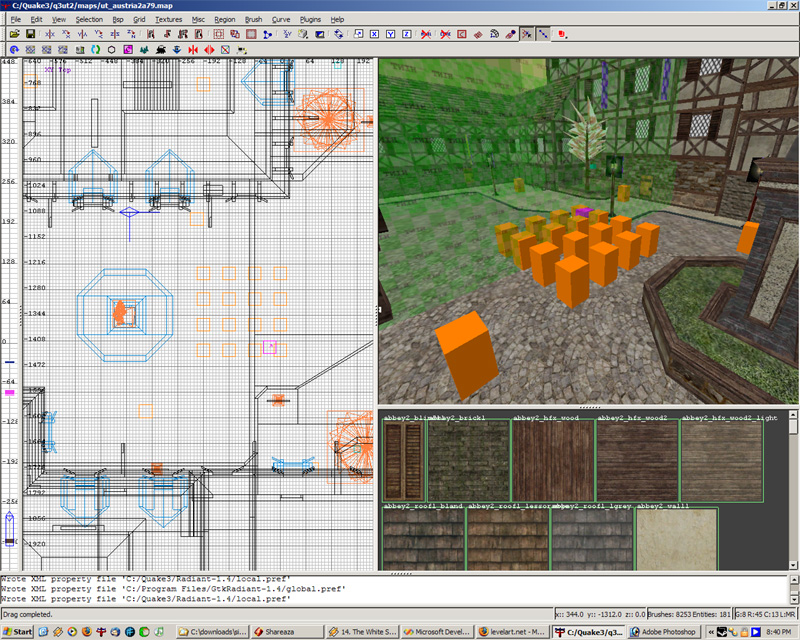800x640 pixels.
Task: Toggle the crossed-out caulk filter button
Action: pos(426,34)
